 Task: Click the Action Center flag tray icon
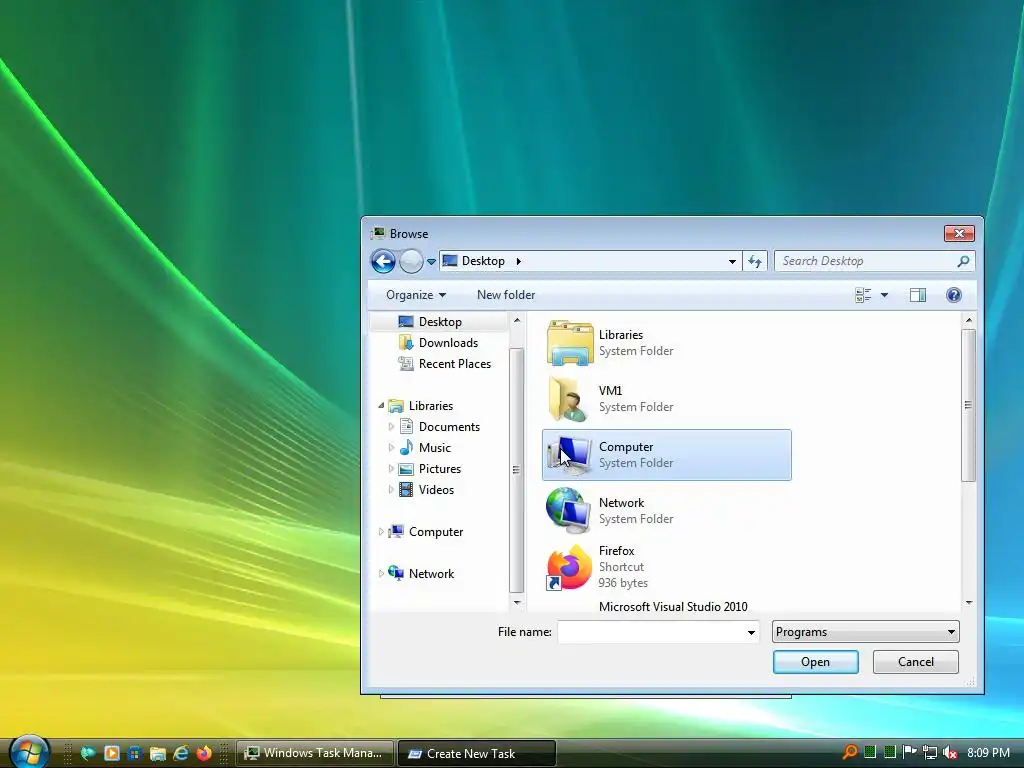pyautogui.click(x=909, y=752)
